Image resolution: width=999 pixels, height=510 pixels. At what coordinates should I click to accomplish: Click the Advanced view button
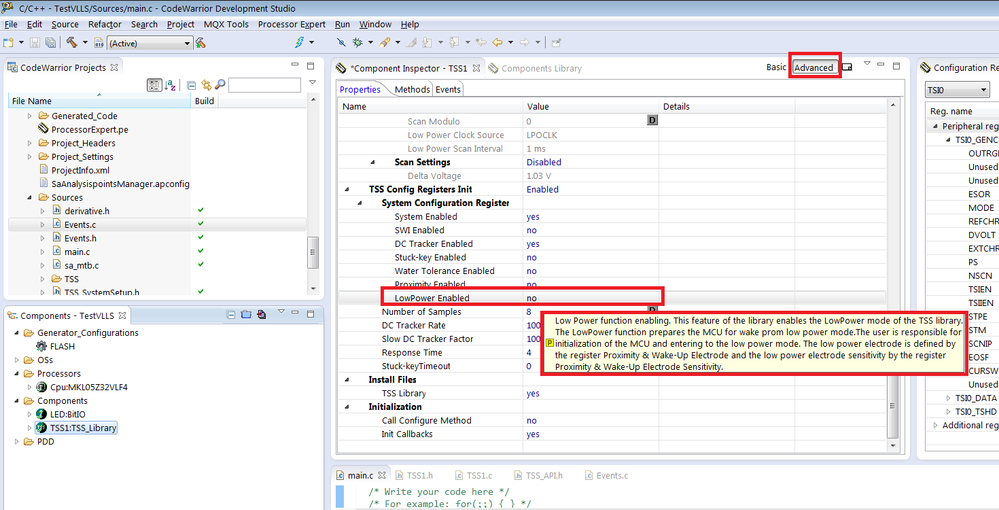(x=814, y=68)
